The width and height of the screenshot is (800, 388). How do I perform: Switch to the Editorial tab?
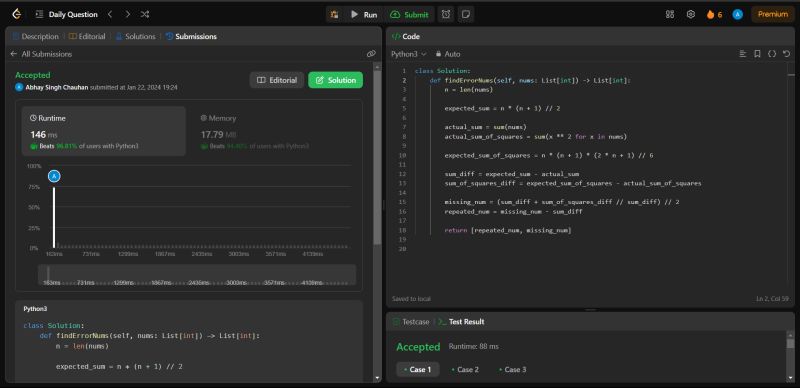tap(87, 36)
